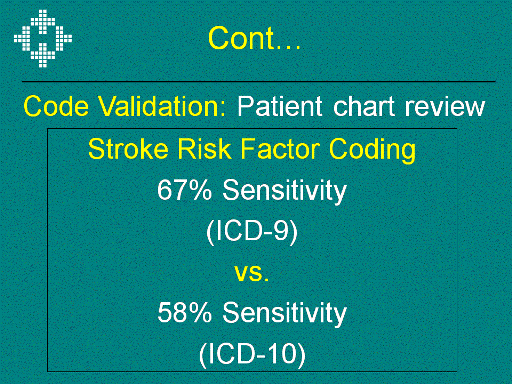512x384 pixels.
Task: Select the "(ICD-10)" label
Action: tap(252, 354)
